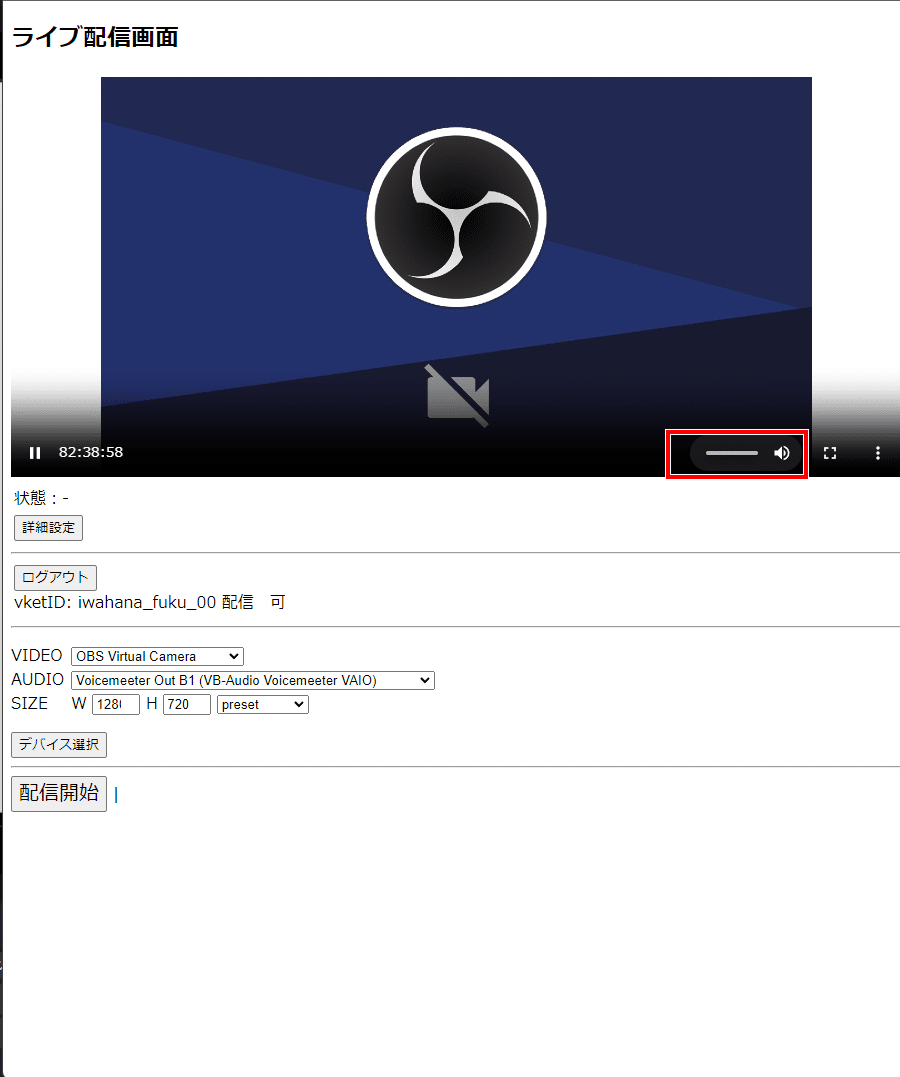Click the 詳細設定 button

pyautogui.click(x=48, y=528)
